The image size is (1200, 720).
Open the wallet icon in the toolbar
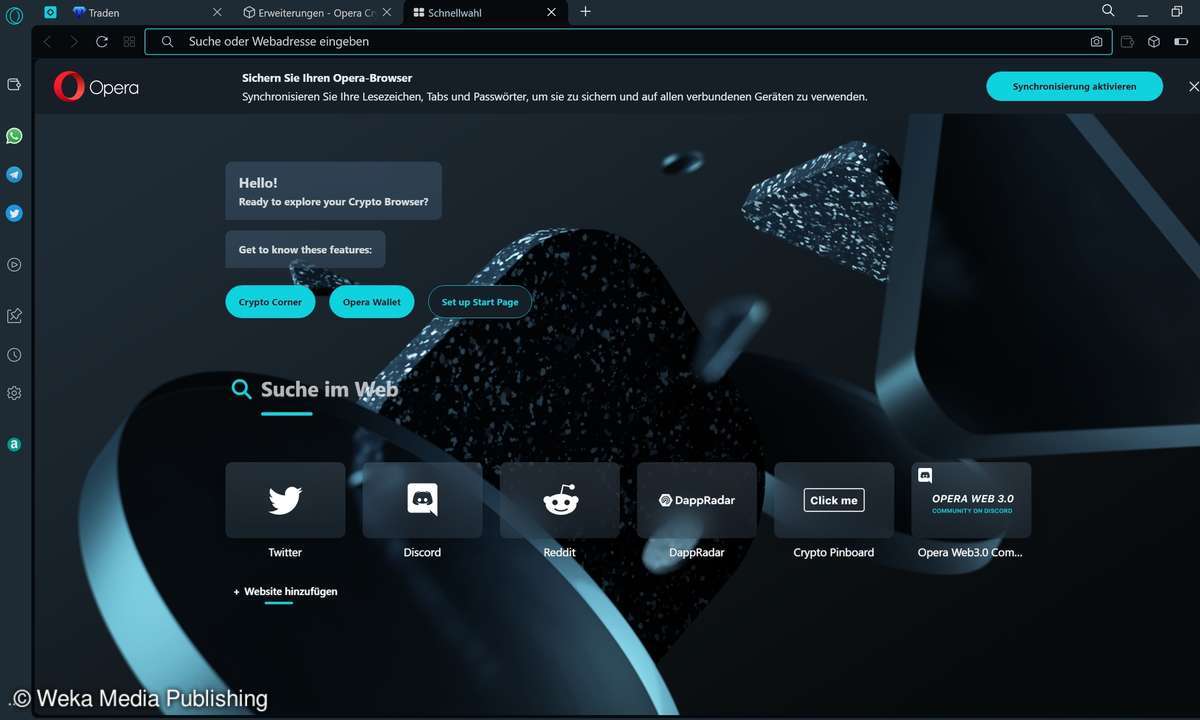point(1128,42)
